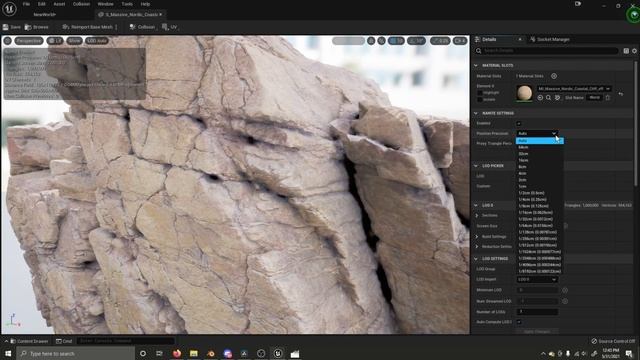The width and height of the screenshot is (640, 360).
Task: Save the static mesh asset
Action: coord(12,27)
